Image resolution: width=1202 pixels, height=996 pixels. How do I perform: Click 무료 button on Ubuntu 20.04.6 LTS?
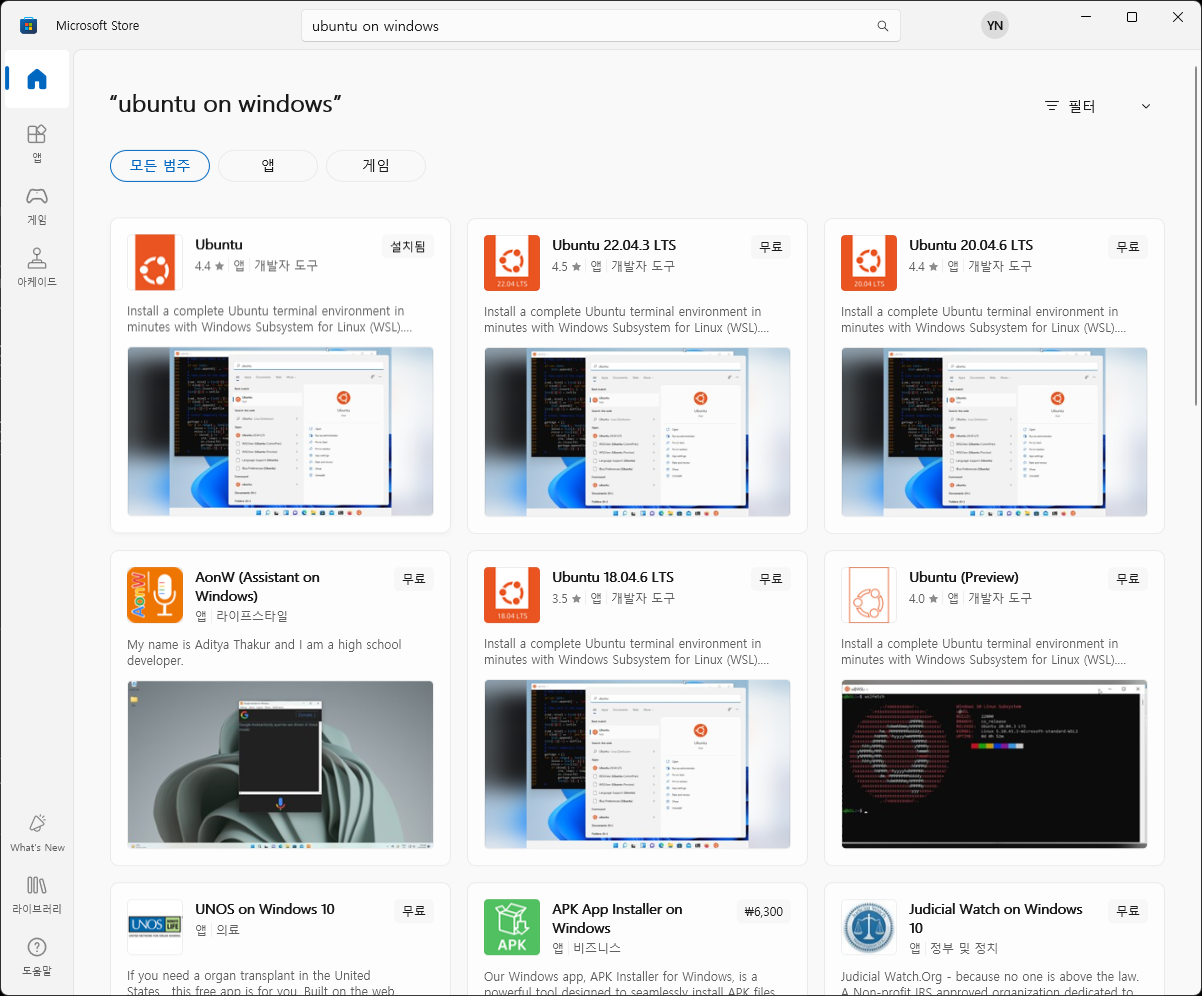(x=1128, y=247)
